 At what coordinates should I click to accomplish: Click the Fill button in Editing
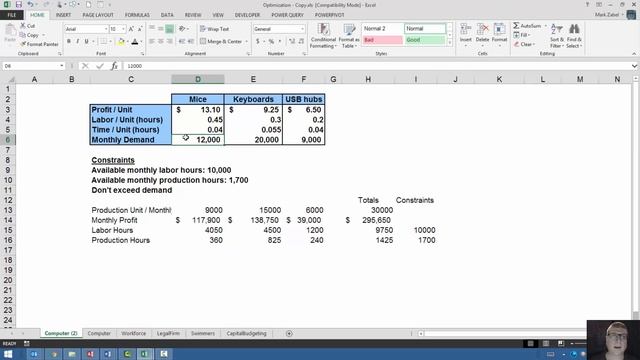pos(523,35)
